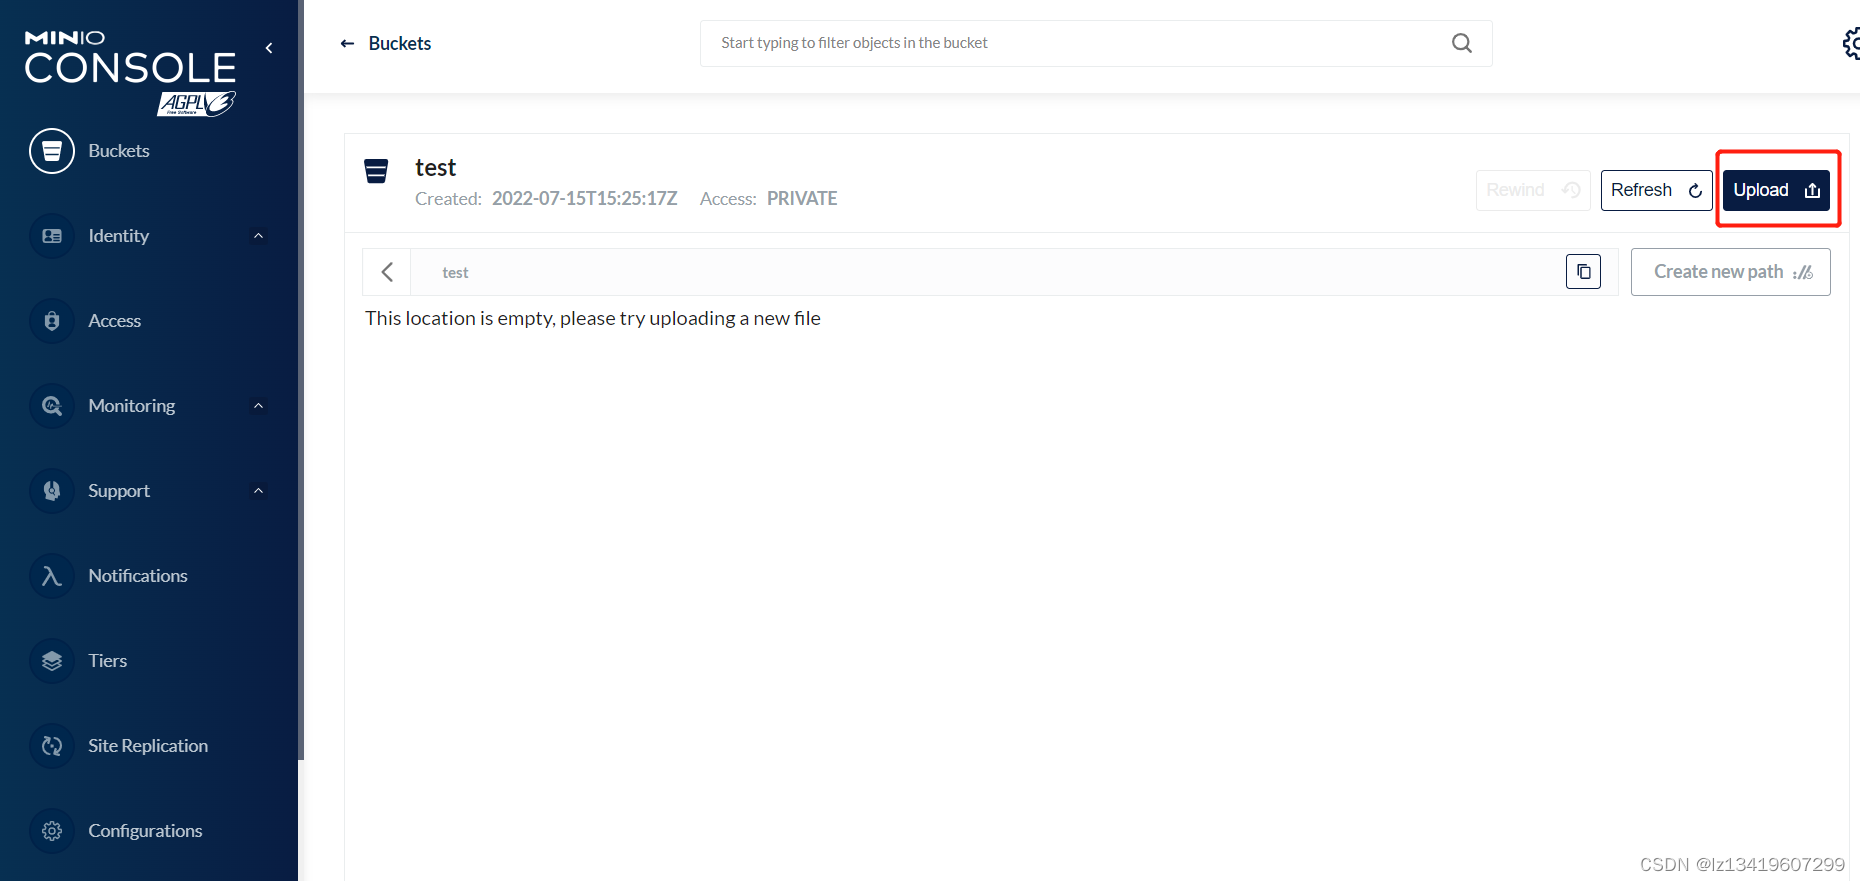Click the PRIVATE access value
The height and width of the screenshot is (881, 1860).
pyautogui.click(x=802, y=199)
